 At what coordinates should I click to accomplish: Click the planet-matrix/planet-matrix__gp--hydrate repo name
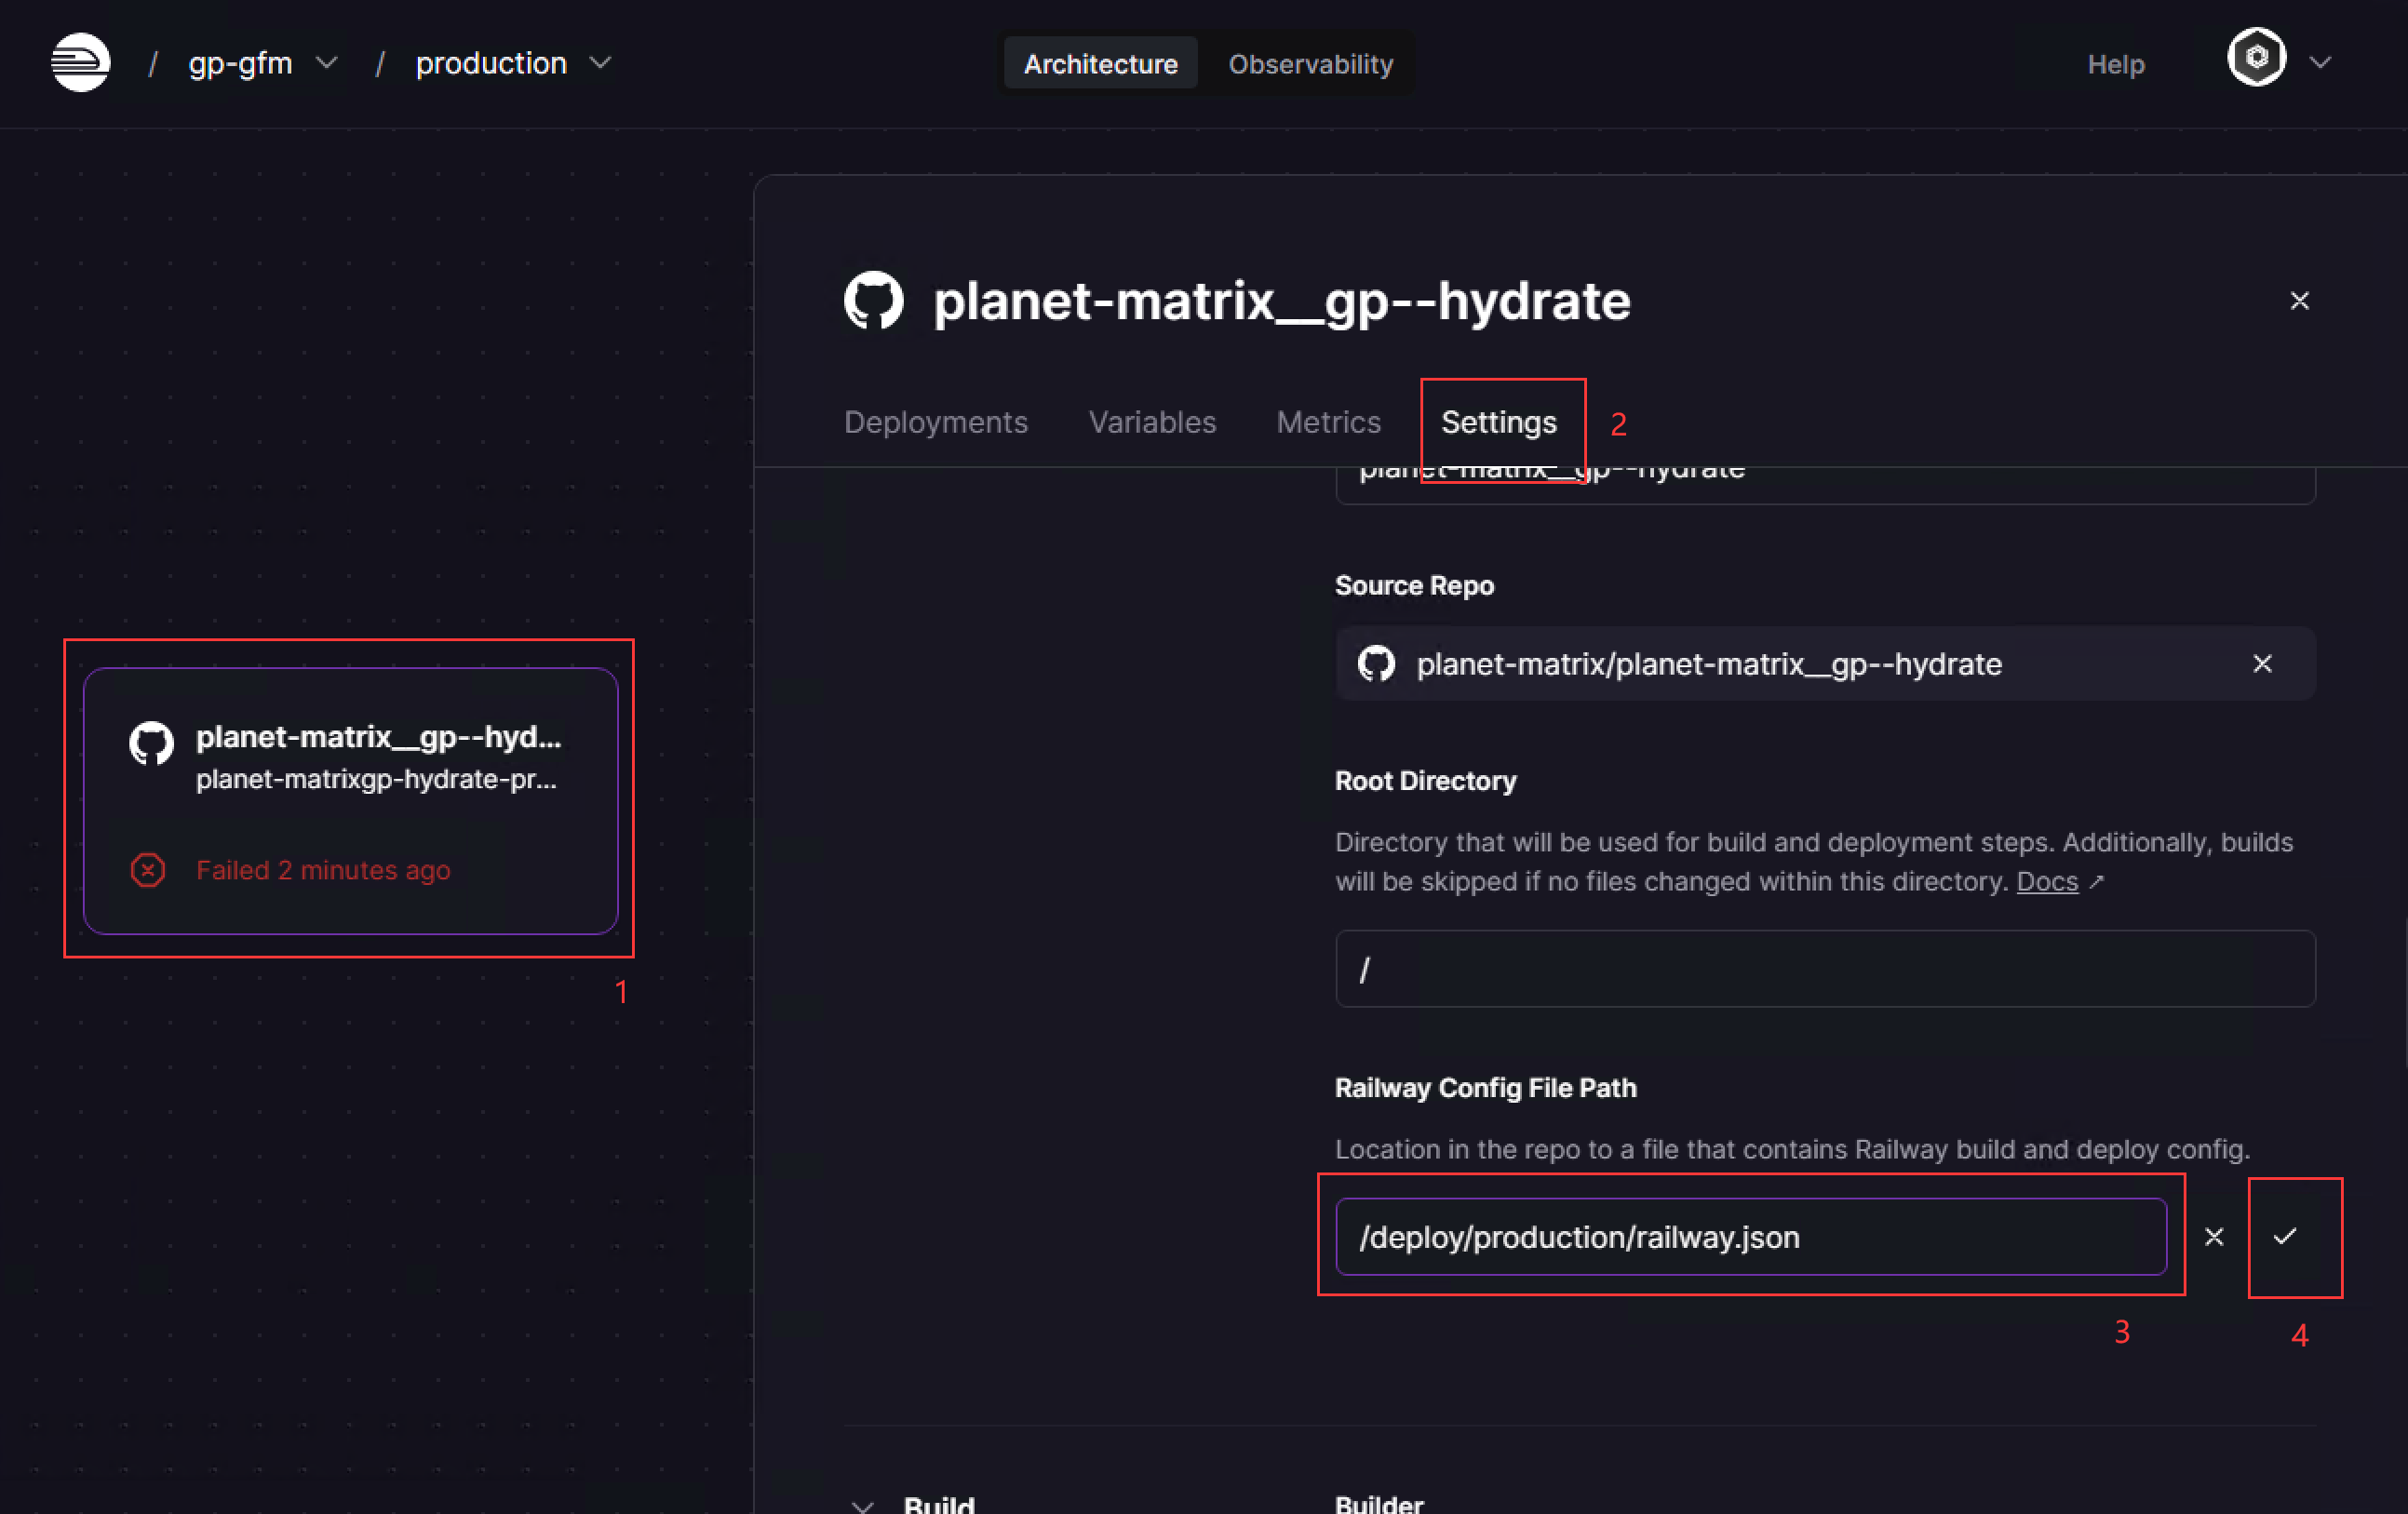point(1709,664)
